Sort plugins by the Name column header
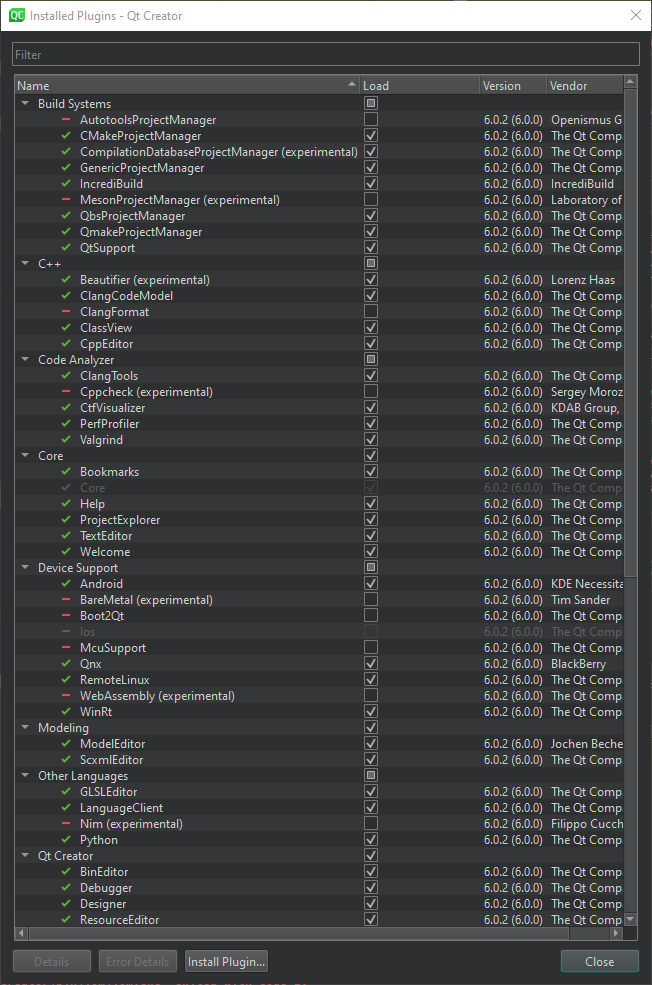 click(180, 86)
